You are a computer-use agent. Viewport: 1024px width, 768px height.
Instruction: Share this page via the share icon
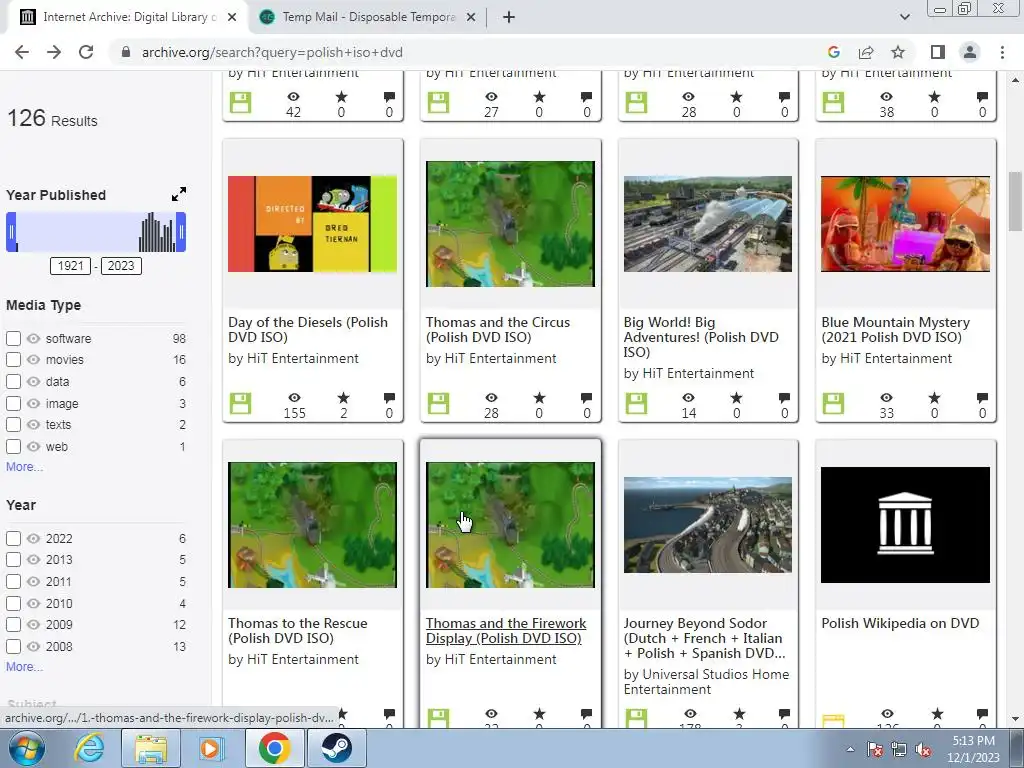tap(866, 52)
